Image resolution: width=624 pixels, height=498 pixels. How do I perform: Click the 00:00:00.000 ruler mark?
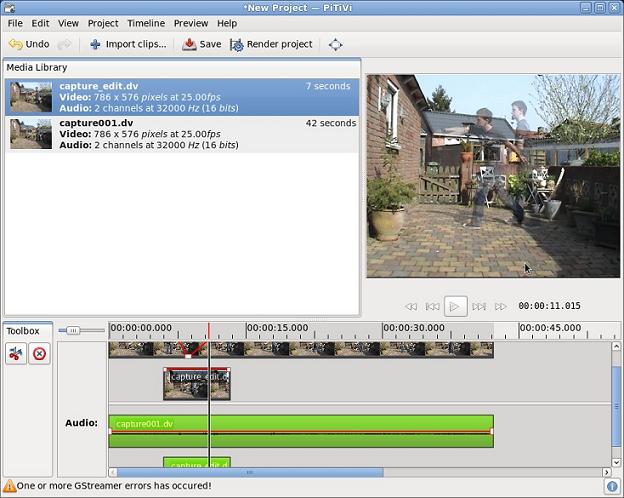click(x=141, y=328)
